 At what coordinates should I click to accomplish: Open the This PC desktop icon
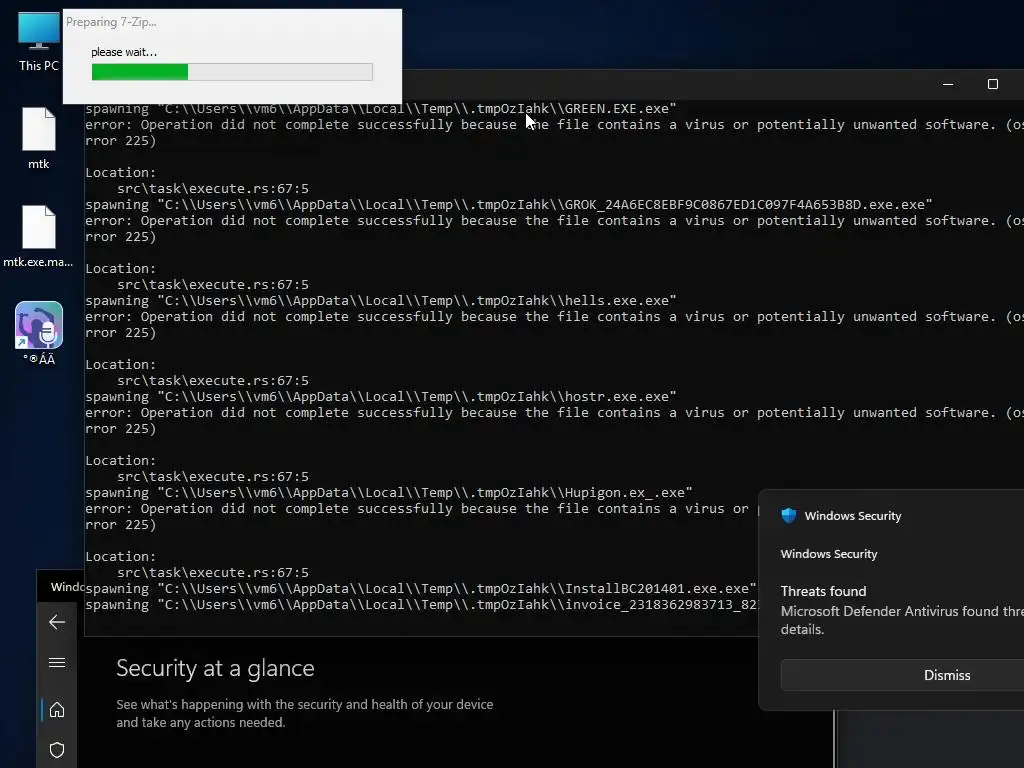(39, 40)
